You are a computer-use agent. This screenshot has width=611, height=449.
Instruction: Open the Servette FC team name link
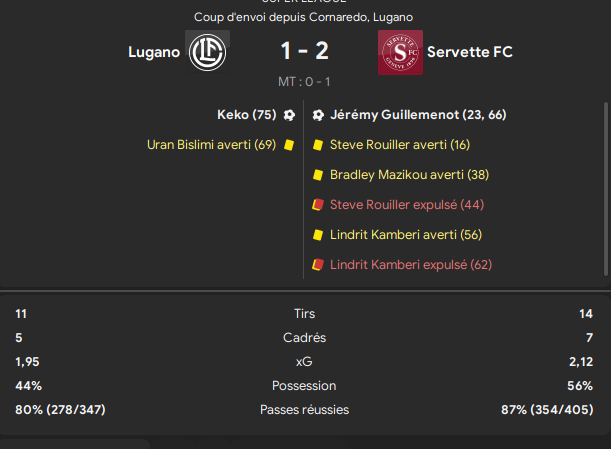[x=469, y=51]
